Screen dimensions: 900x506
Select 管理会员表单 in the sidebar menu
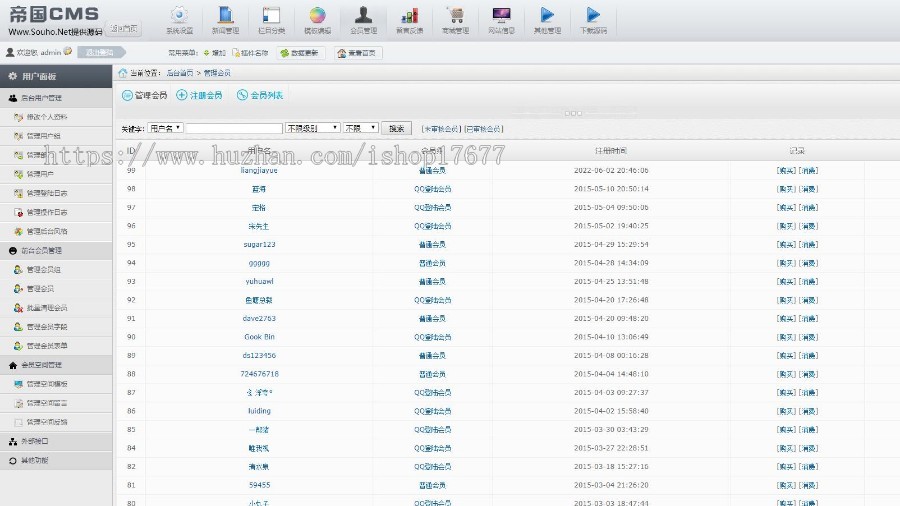47,346
